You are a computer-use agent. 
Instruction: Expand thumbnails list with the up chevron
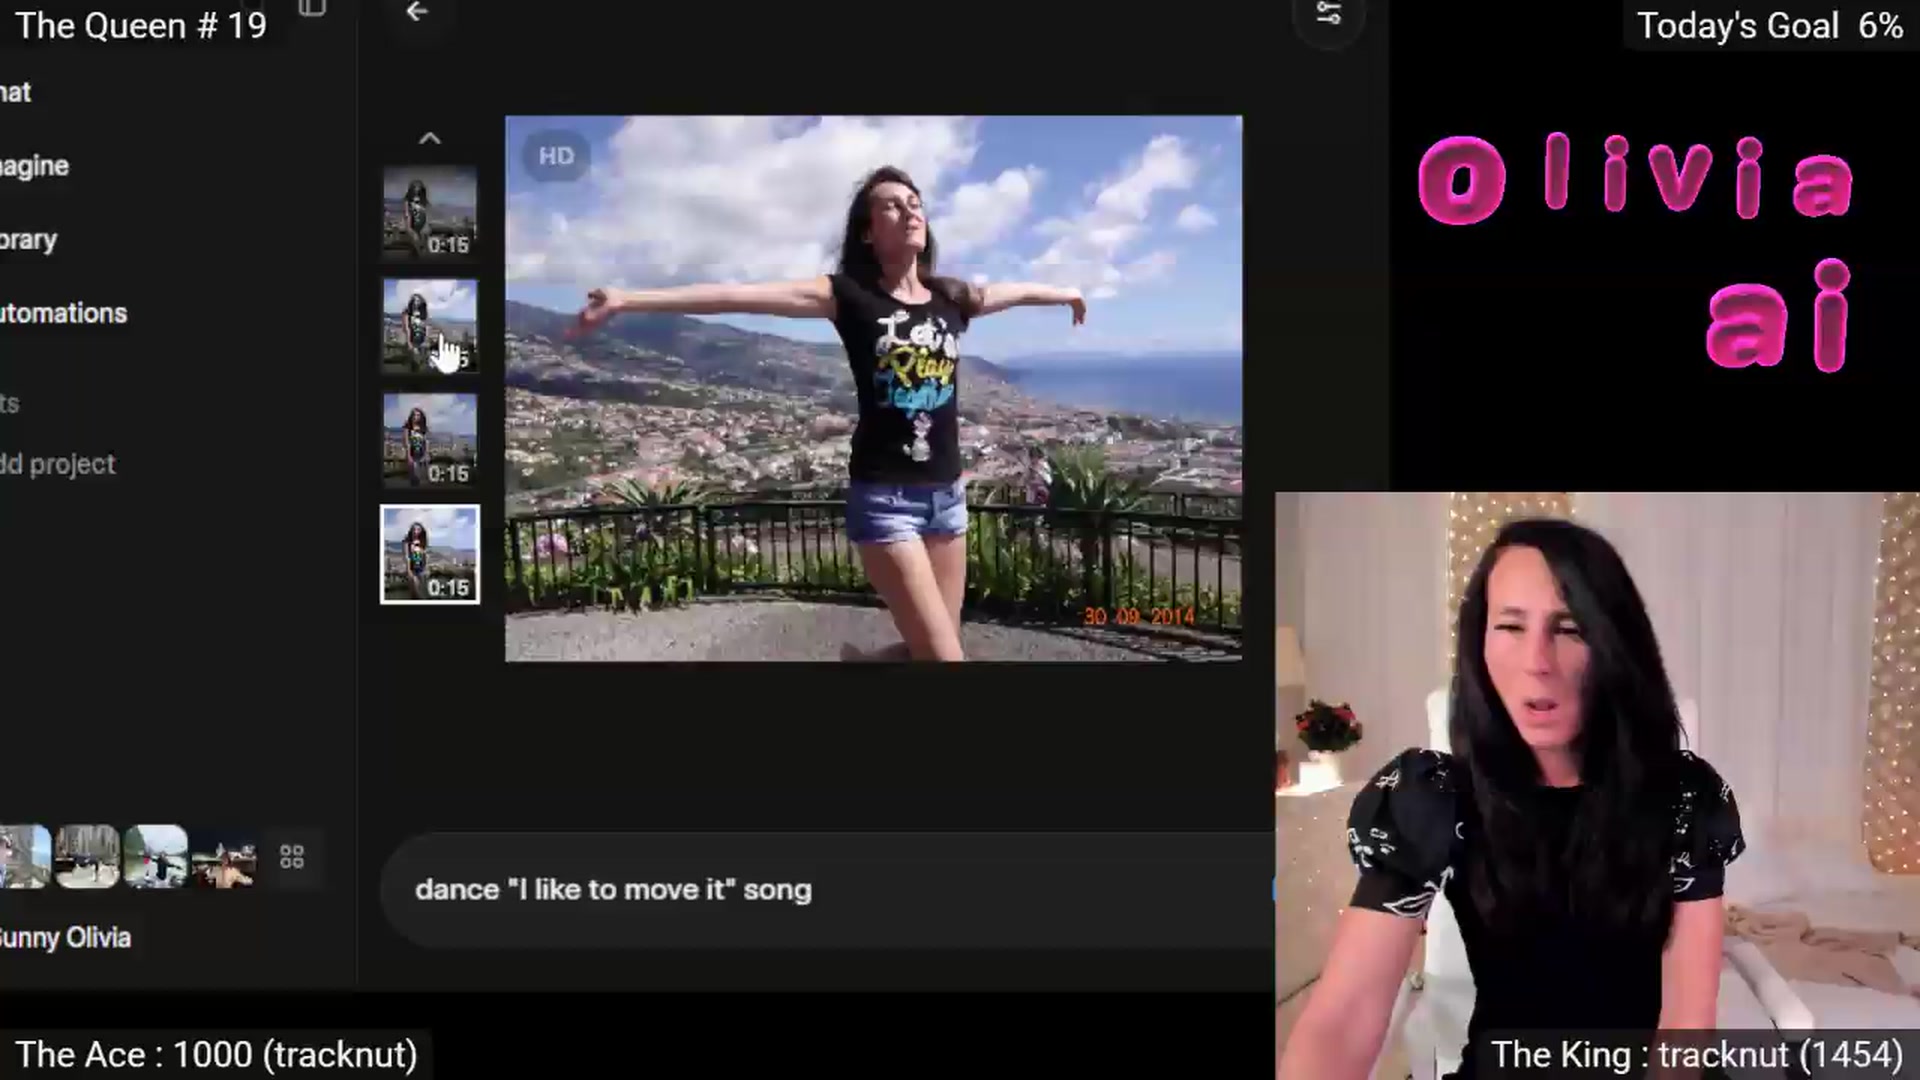click(x=429, y=139)
